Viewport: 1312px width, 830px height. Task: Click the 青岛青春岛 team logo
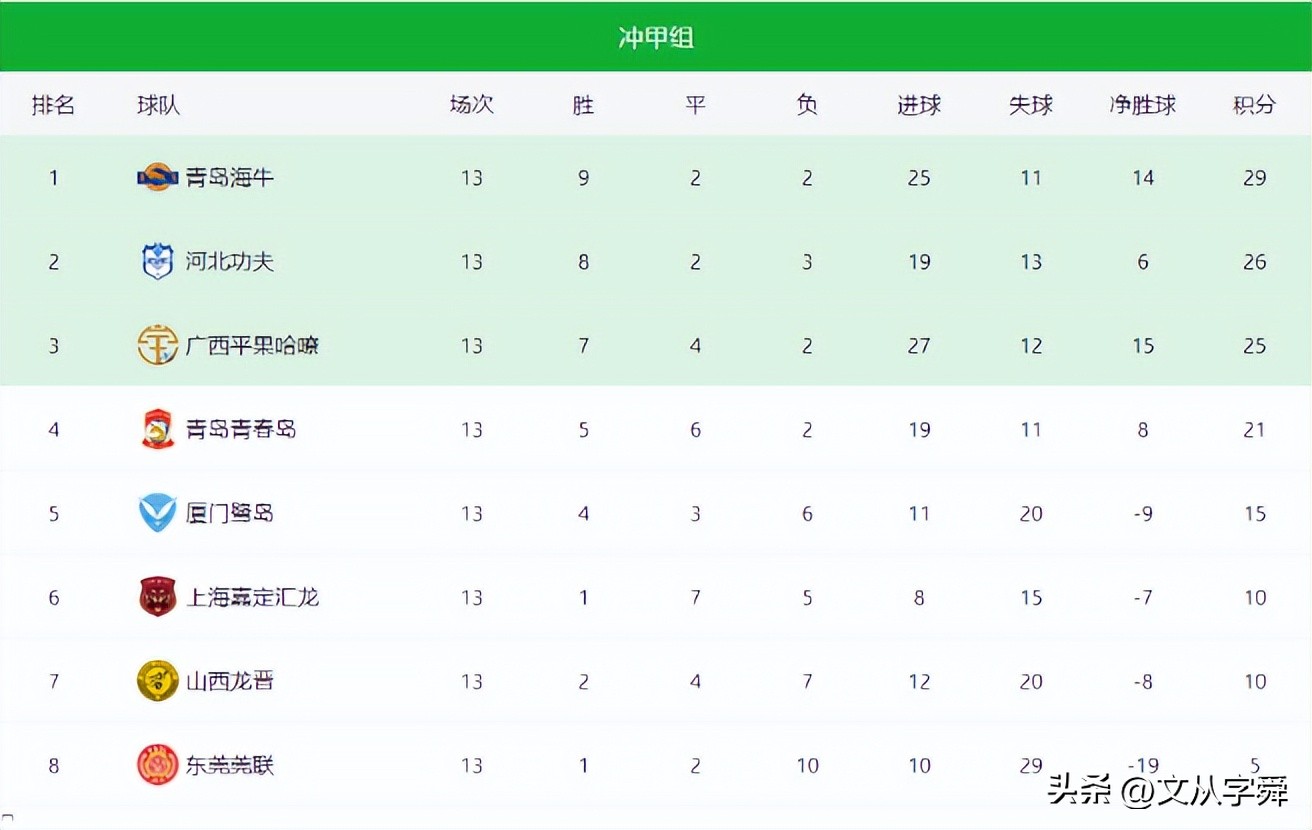click(x=157, y=430)
